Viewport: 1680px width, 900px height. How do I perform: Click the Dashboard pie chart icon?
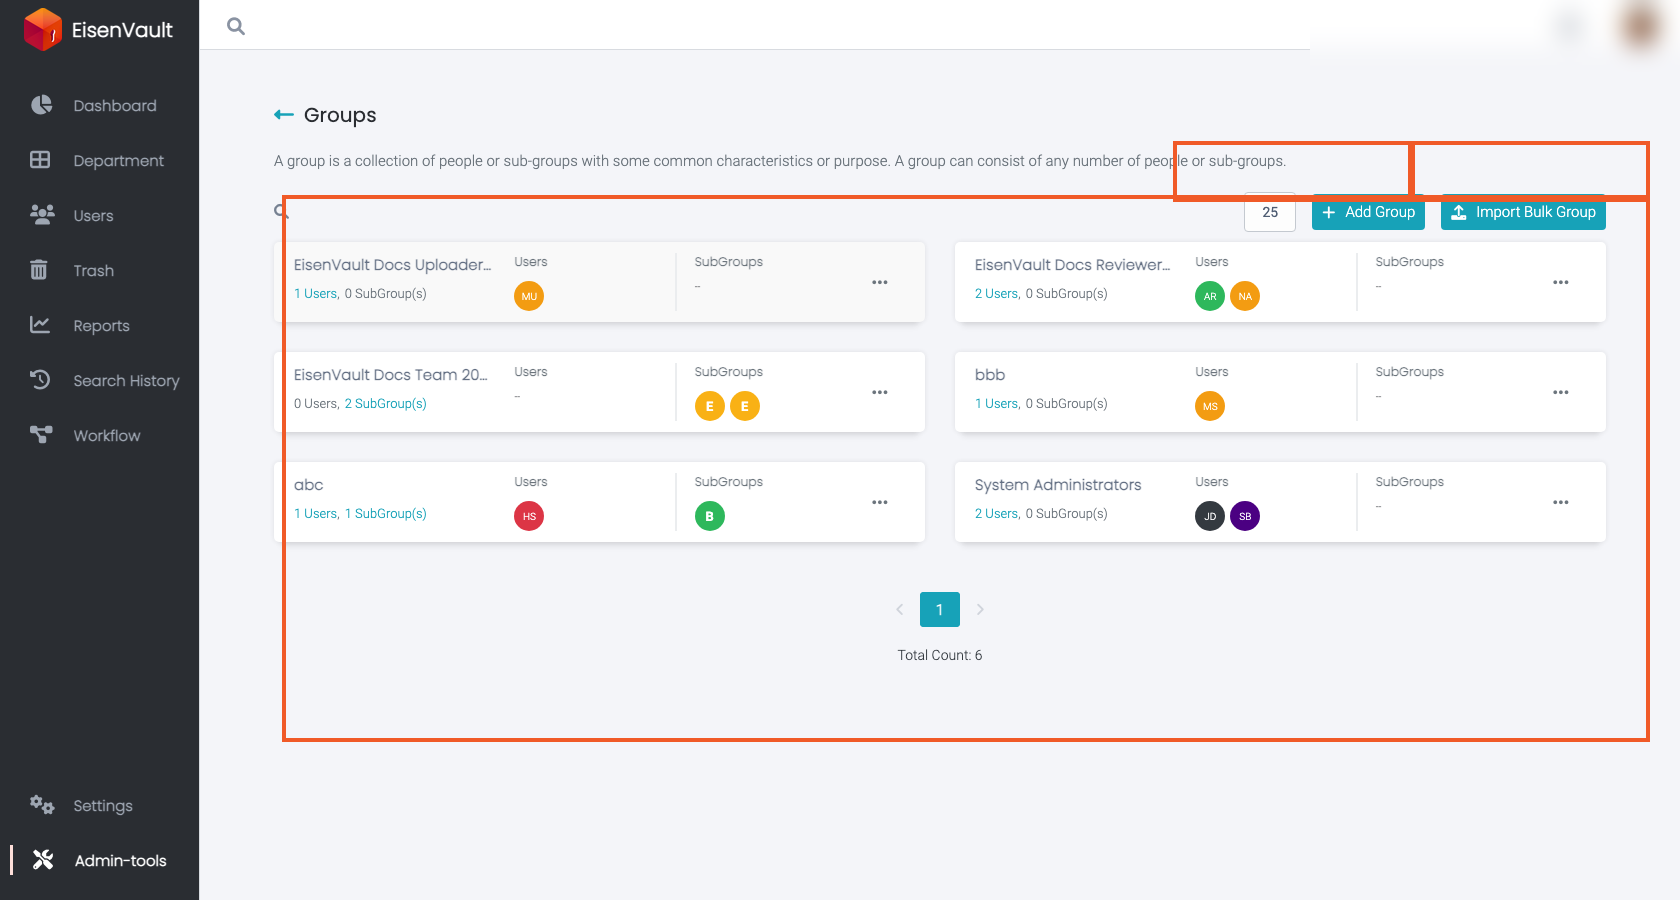click(x=41, y=104)
